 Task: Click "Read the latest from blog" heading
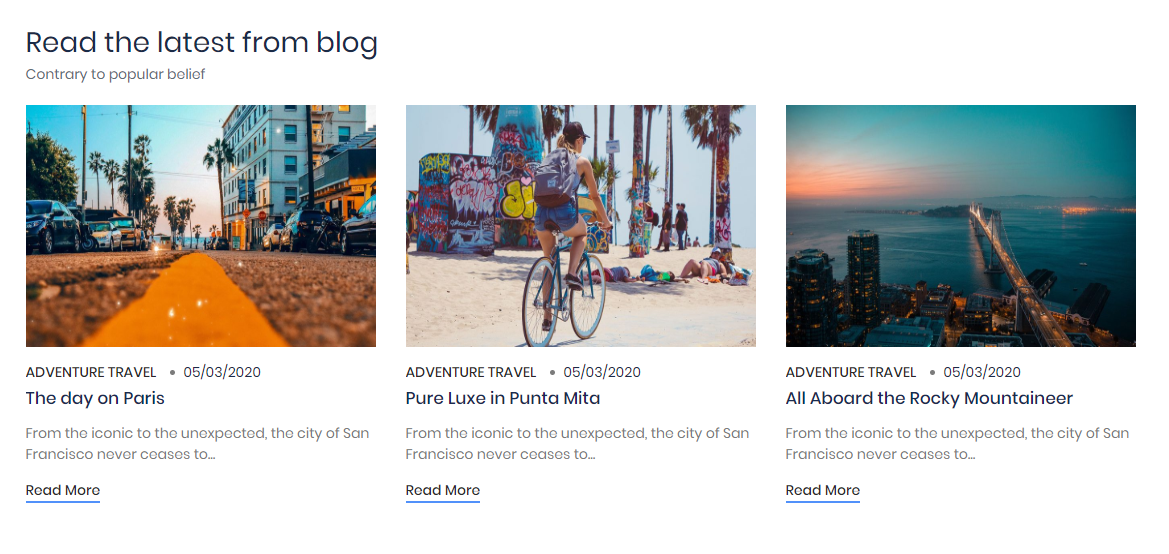click(x=202, y=42)
